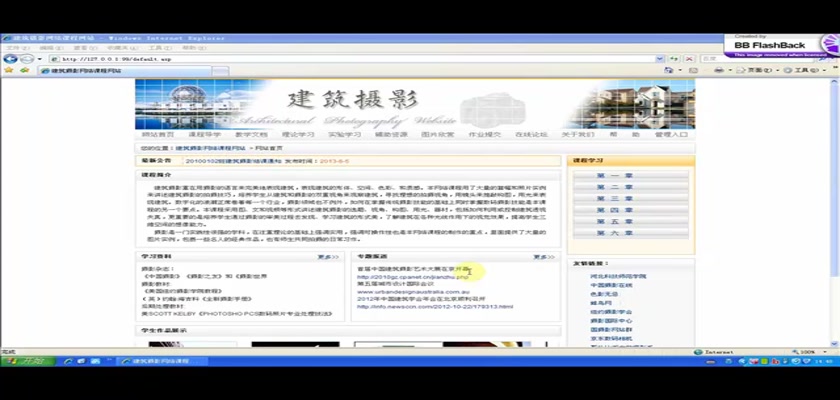
Task: Open 第四章 in course study panel
Action: (631, 210)
